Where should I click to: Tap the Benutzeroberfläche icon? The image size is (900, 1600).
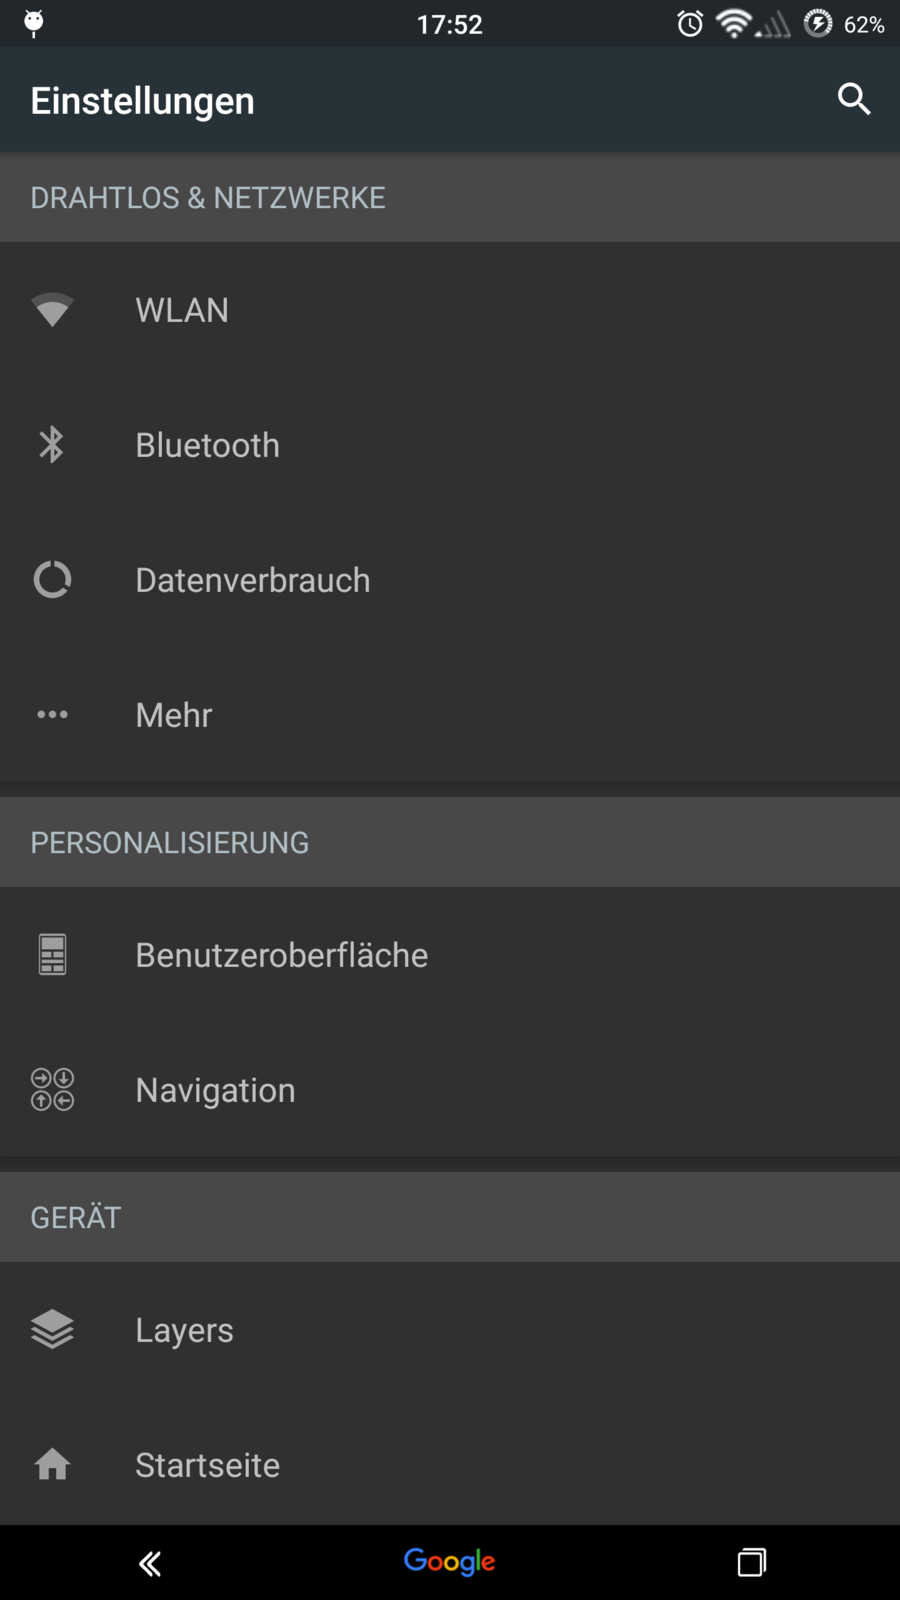pos(52,955)
